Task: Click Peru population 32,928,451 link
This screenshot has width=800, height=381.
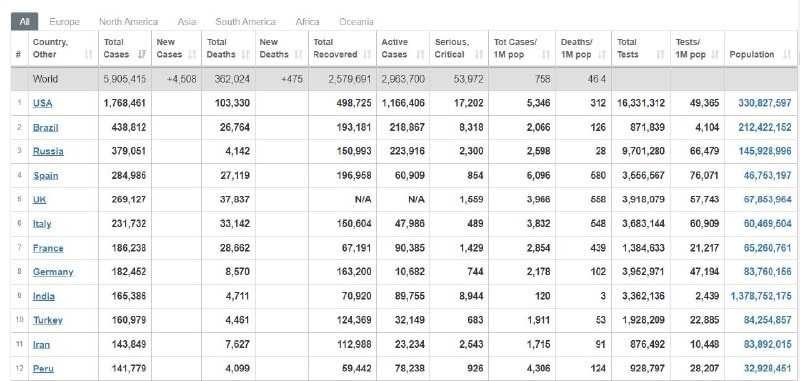Action: [x=768, y=369]
